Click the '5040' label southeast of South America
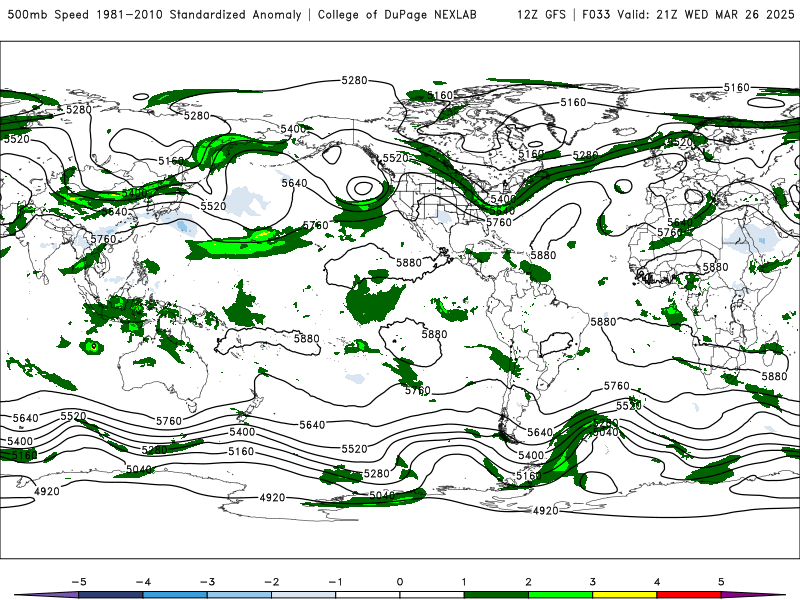The width and height of the screenshot is (800, 600). (606, 433)
